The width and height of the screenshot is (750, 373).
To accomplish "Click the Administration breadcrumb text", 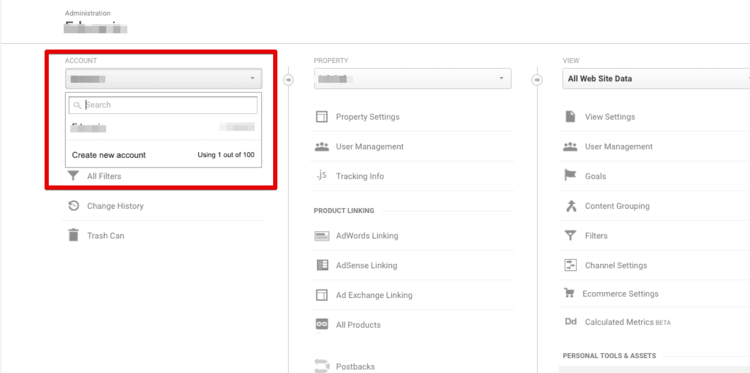I will point(88,13).
